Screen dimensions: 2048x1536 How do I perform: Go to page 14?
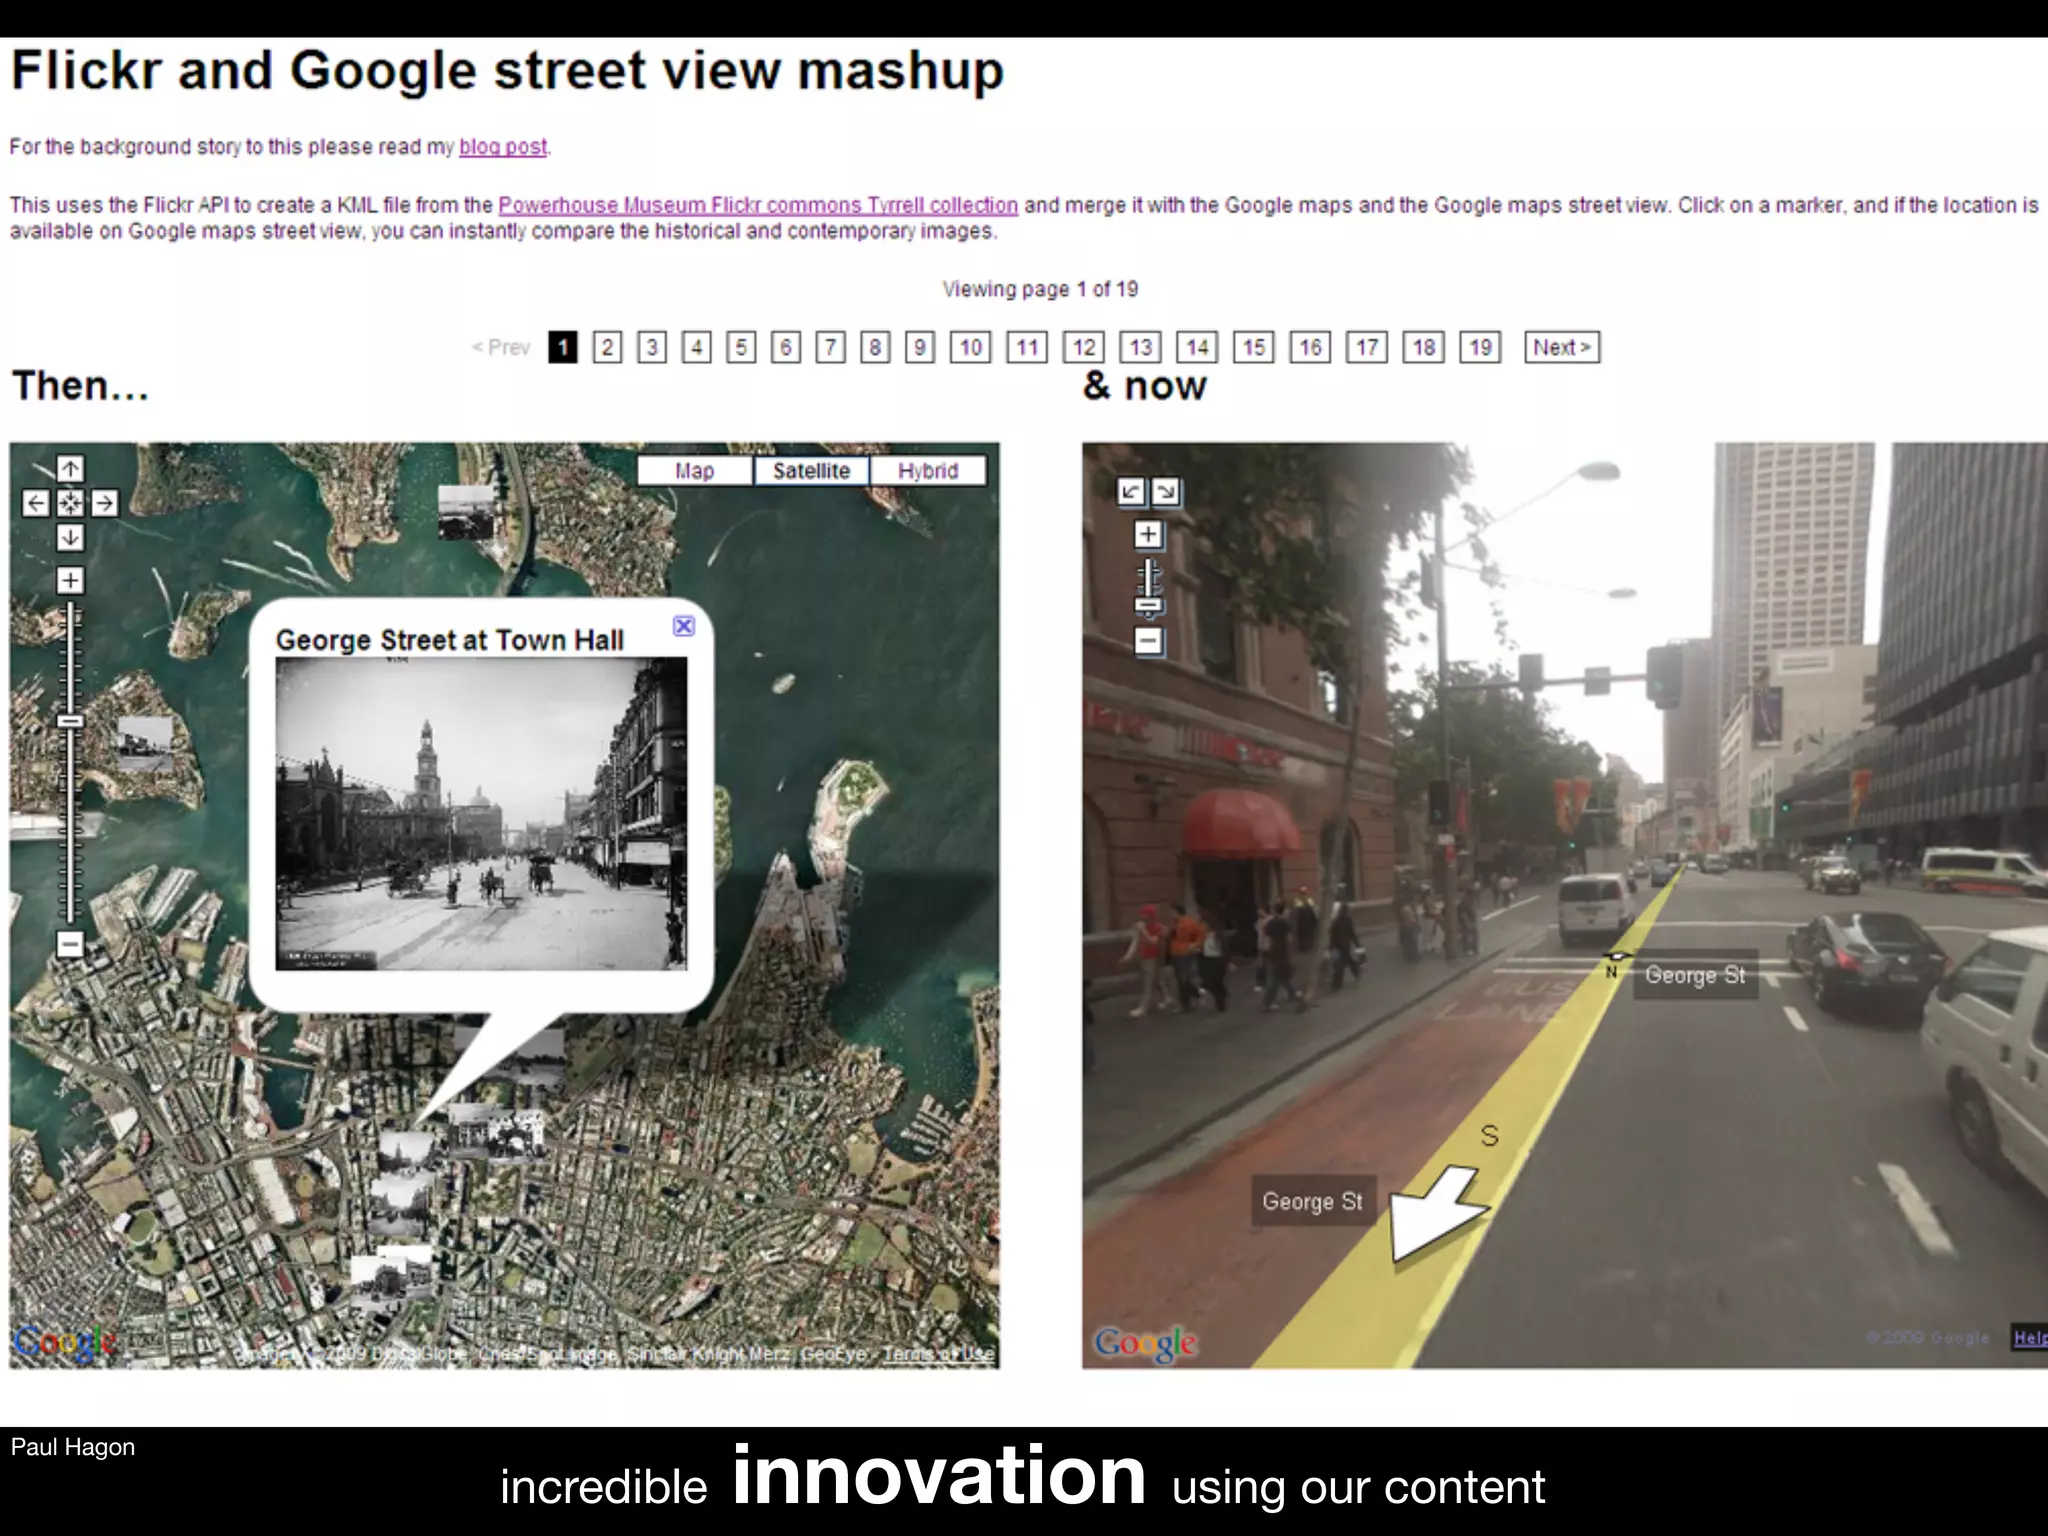tap(1197, 347)
